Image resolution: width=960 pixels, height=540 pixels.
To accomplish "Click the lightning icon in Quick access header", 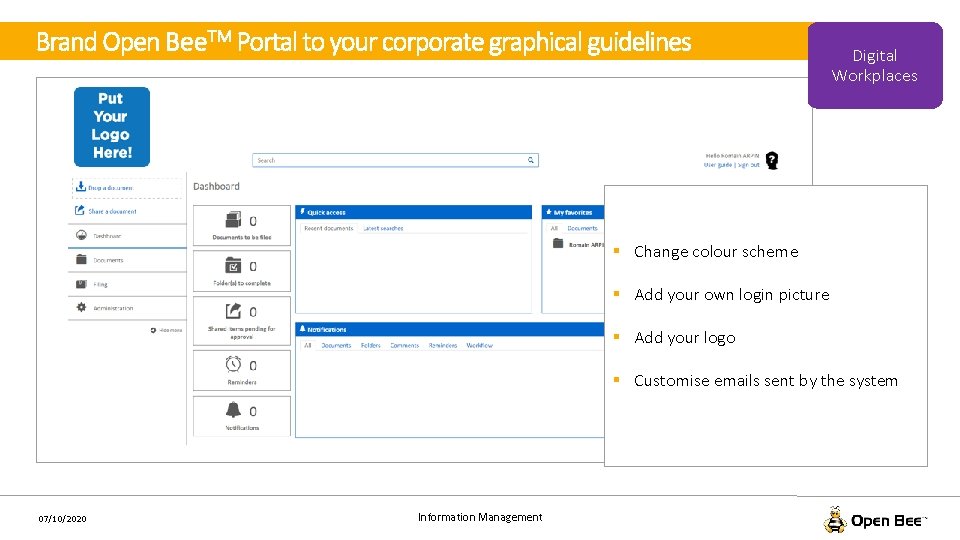I will pyautogui.click(x=302, y=212).
